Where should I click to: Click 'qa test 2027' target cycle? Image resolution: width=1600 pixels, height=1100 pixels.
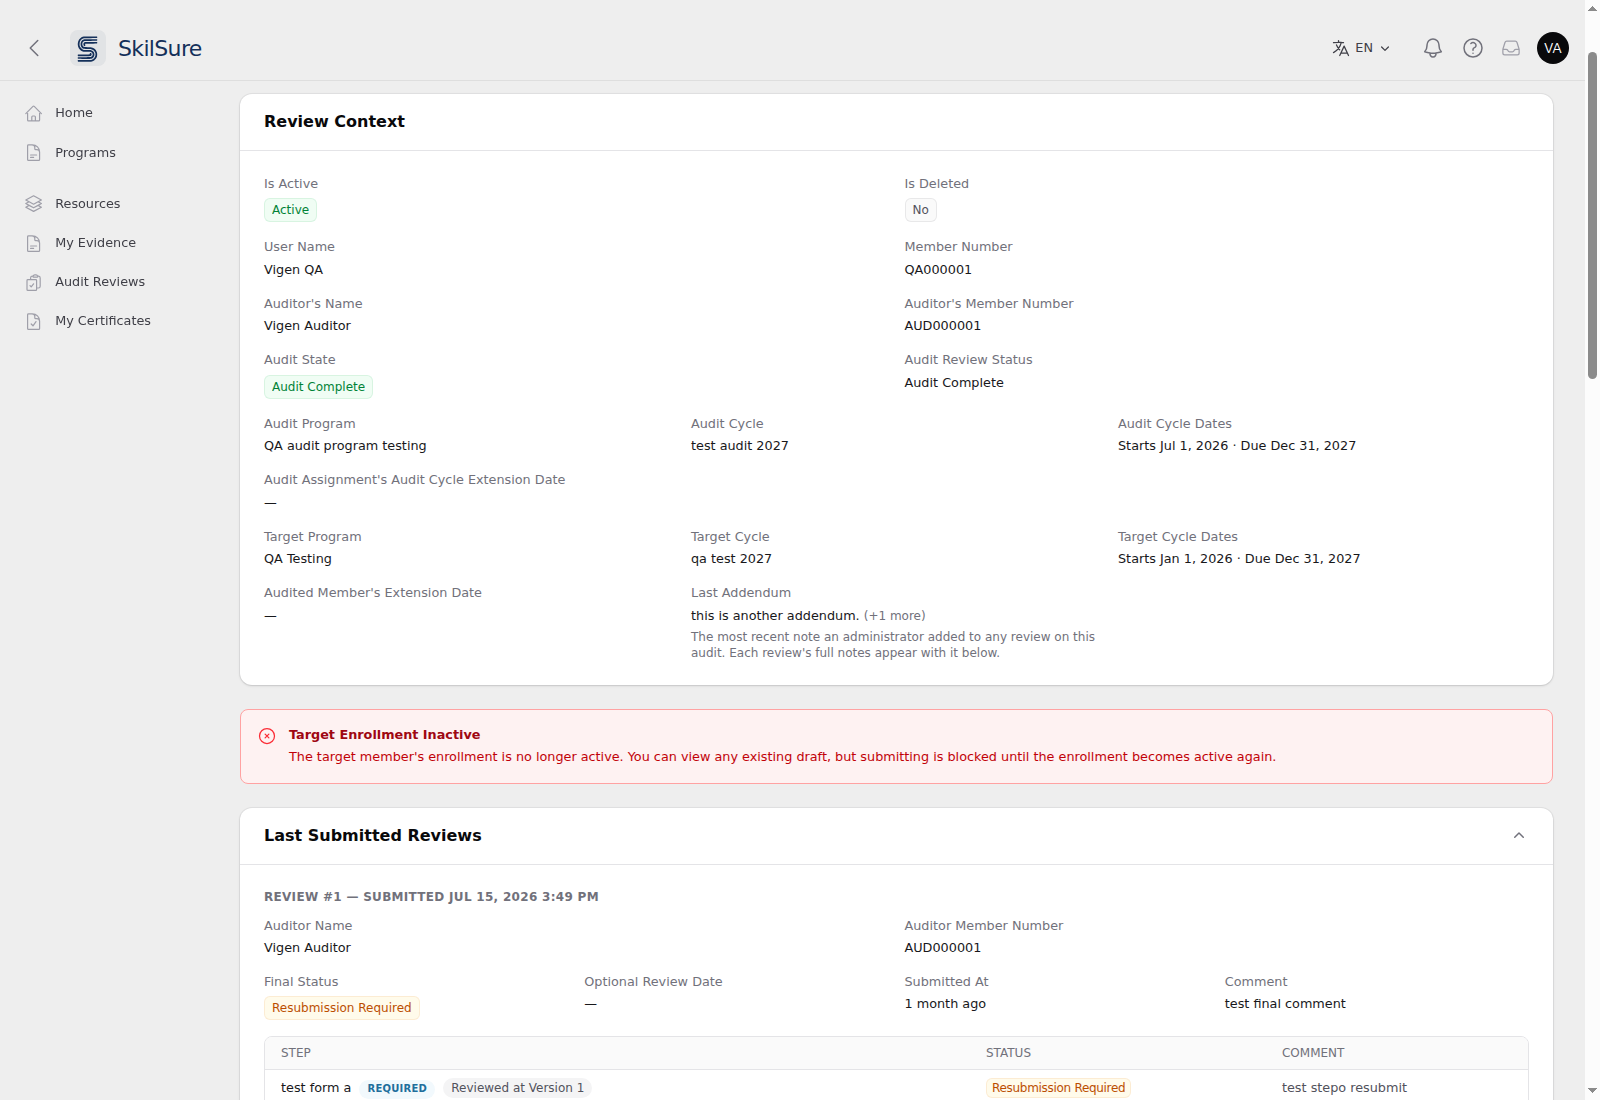point(731,559)
